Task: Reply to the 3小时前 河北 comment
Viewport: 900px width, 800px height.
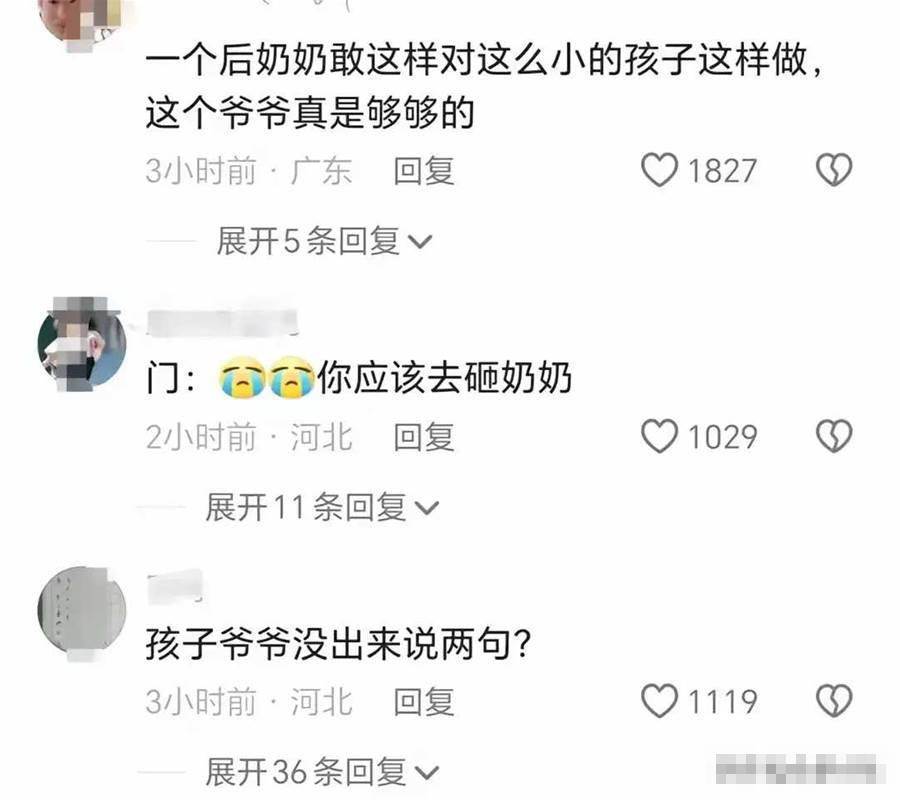Action: point(424,702)
